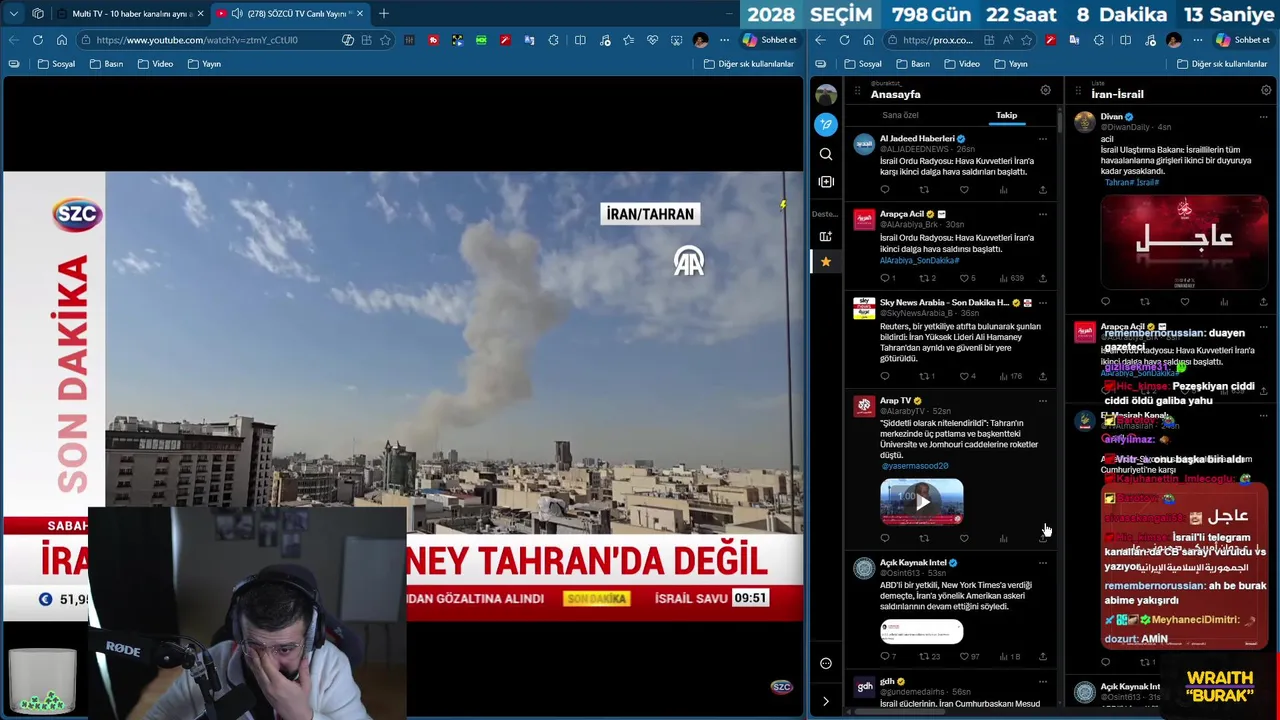Open the new deck icon under Deste
Image resolution: width=1280 pixels, height=720 pixels.
(x=825, y=236)
